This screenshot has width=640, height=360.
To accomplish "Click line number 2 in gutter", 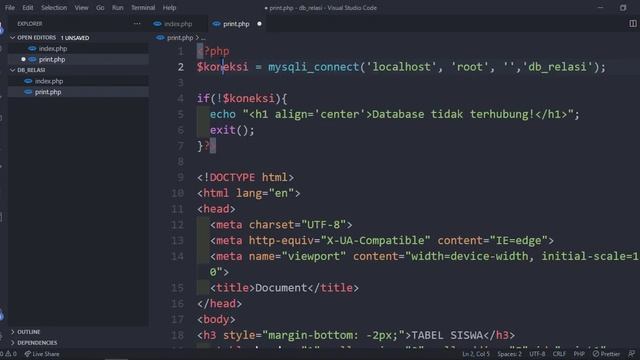I will coord(180,67).
